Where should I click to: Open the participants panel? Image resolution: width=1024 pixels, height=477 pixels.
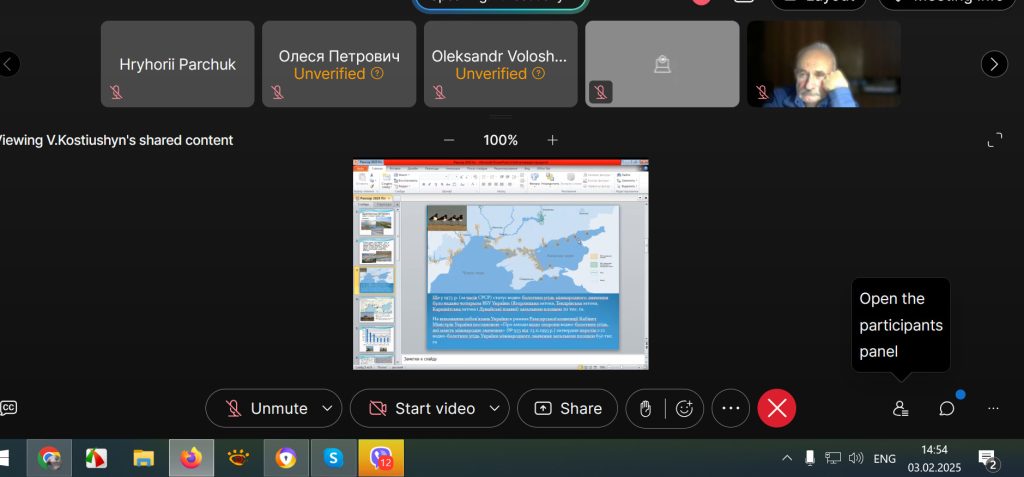[x=900, y=408]
